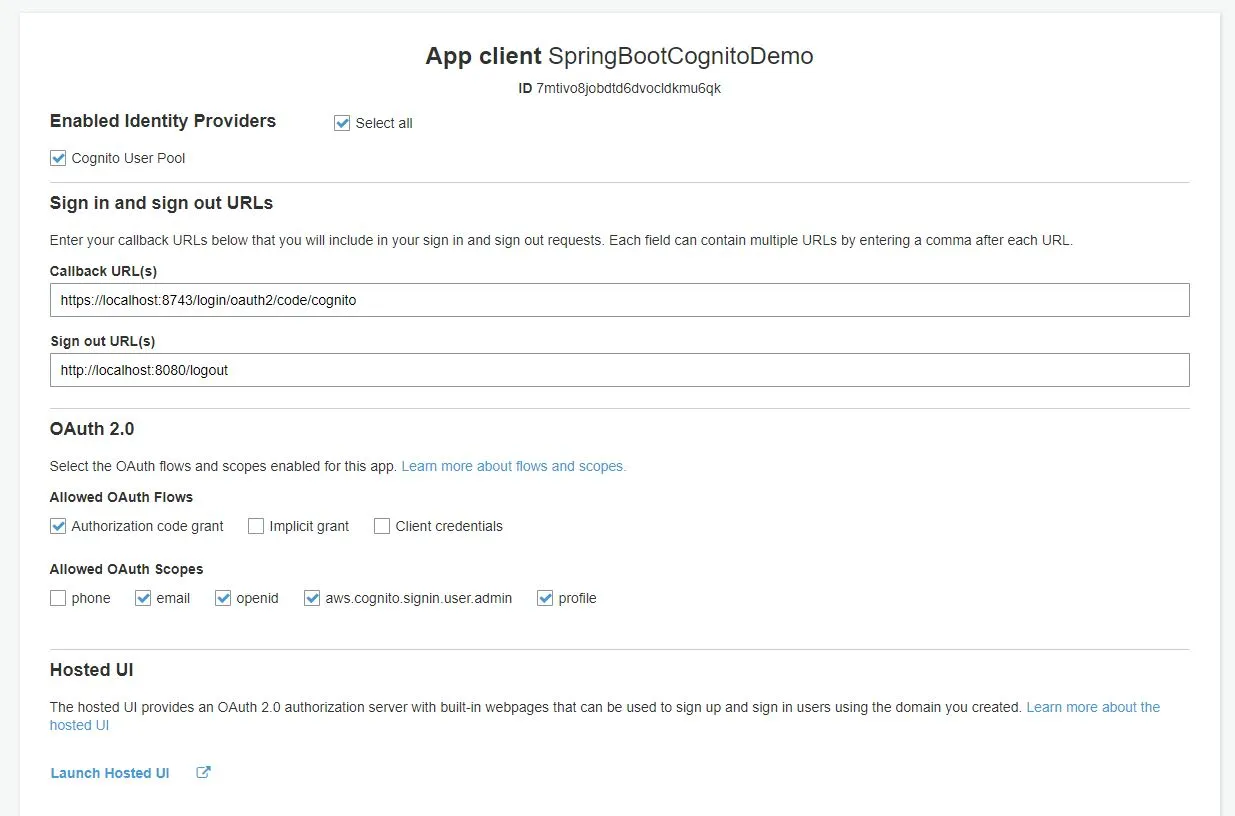Image resolution: width=1235 pixels, height=816 pixels.
Task: Uncheck the Select all identity providers box
Action: tap(342, 122)
